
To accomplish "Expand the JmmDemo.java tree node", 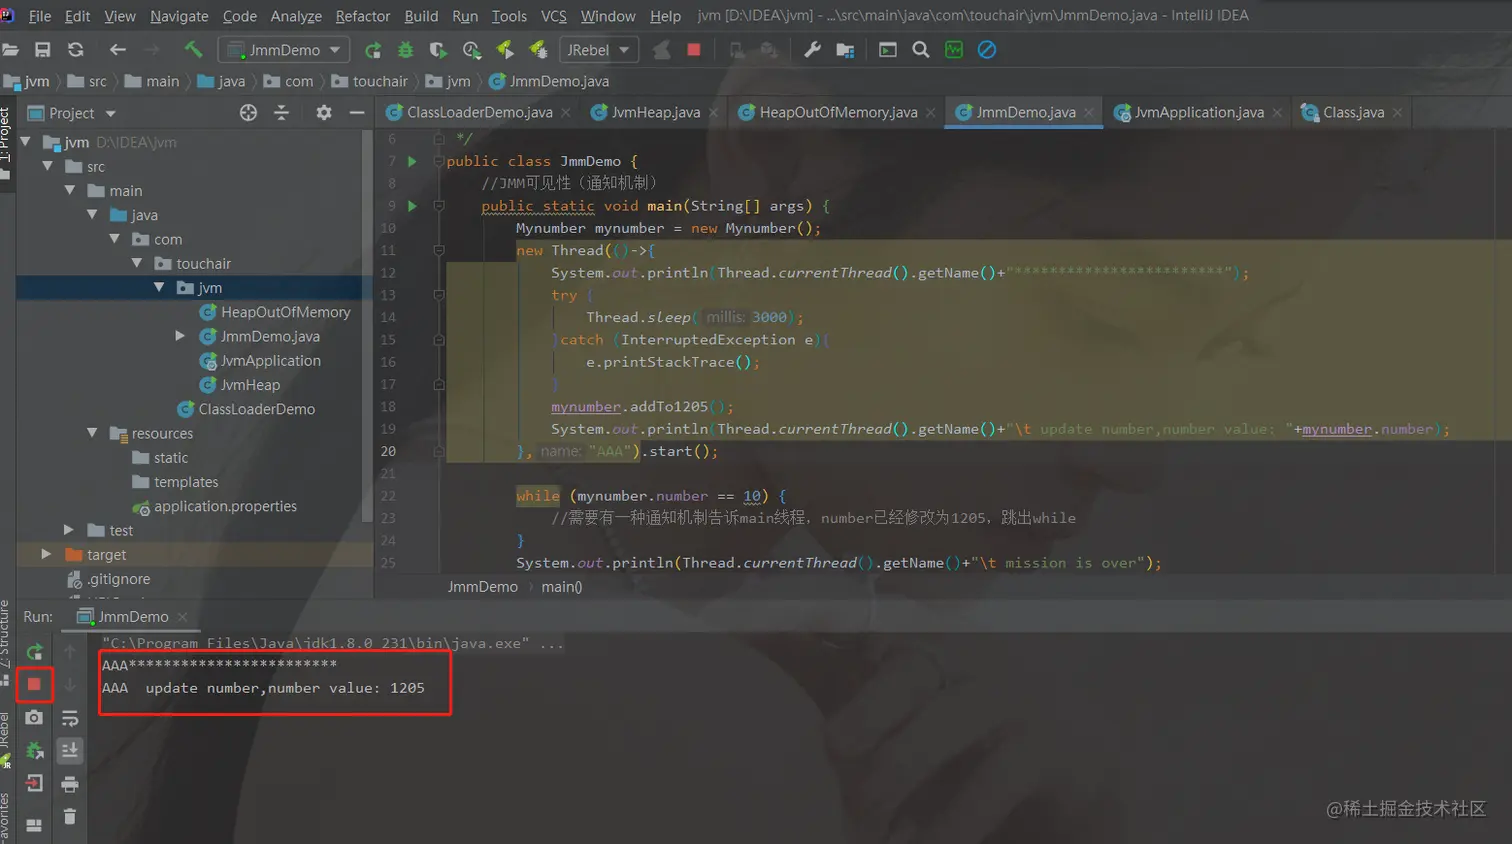I will pyautogui.click(x=180, y=336).
